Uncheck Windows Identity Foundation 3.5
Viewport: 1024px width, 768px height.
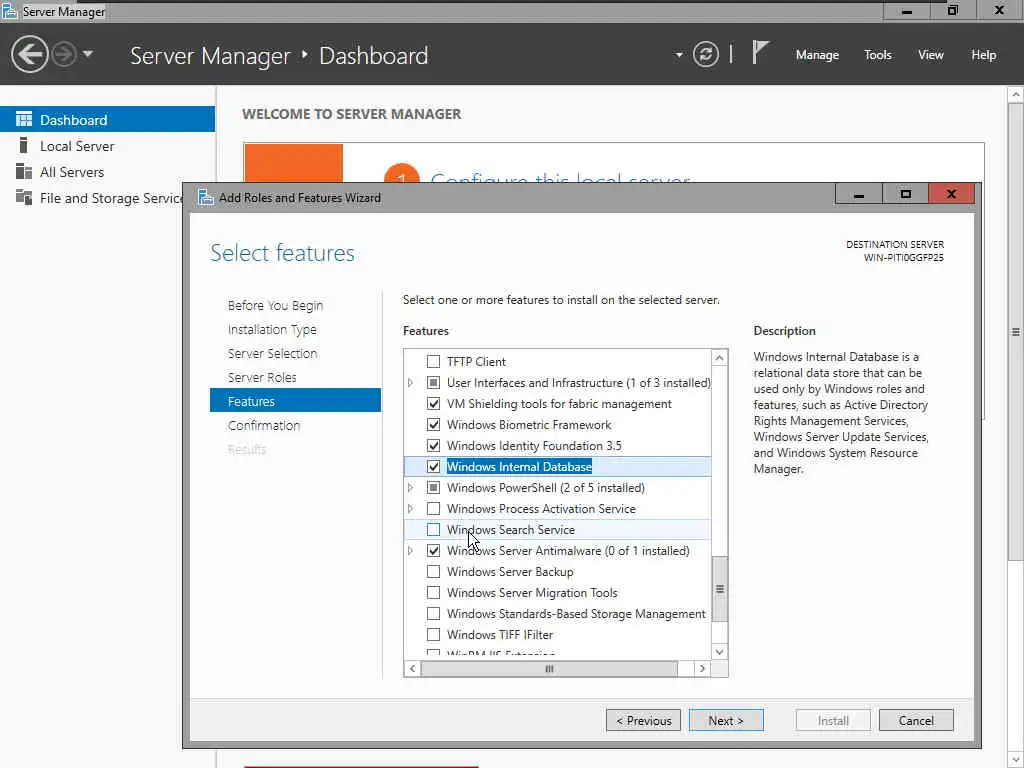pos(433,445)
